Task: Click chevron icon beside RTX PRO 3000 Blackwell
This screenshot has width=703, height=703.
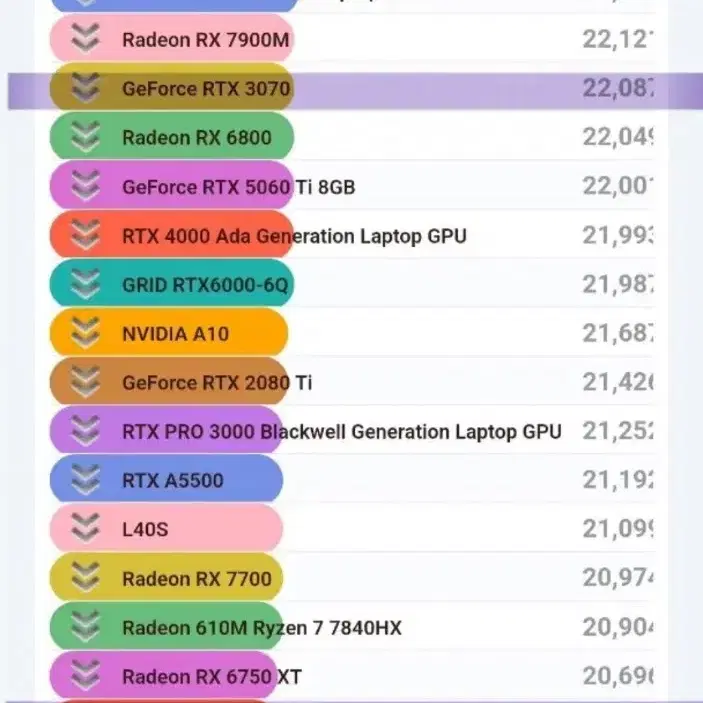Action: click(85, 431)
